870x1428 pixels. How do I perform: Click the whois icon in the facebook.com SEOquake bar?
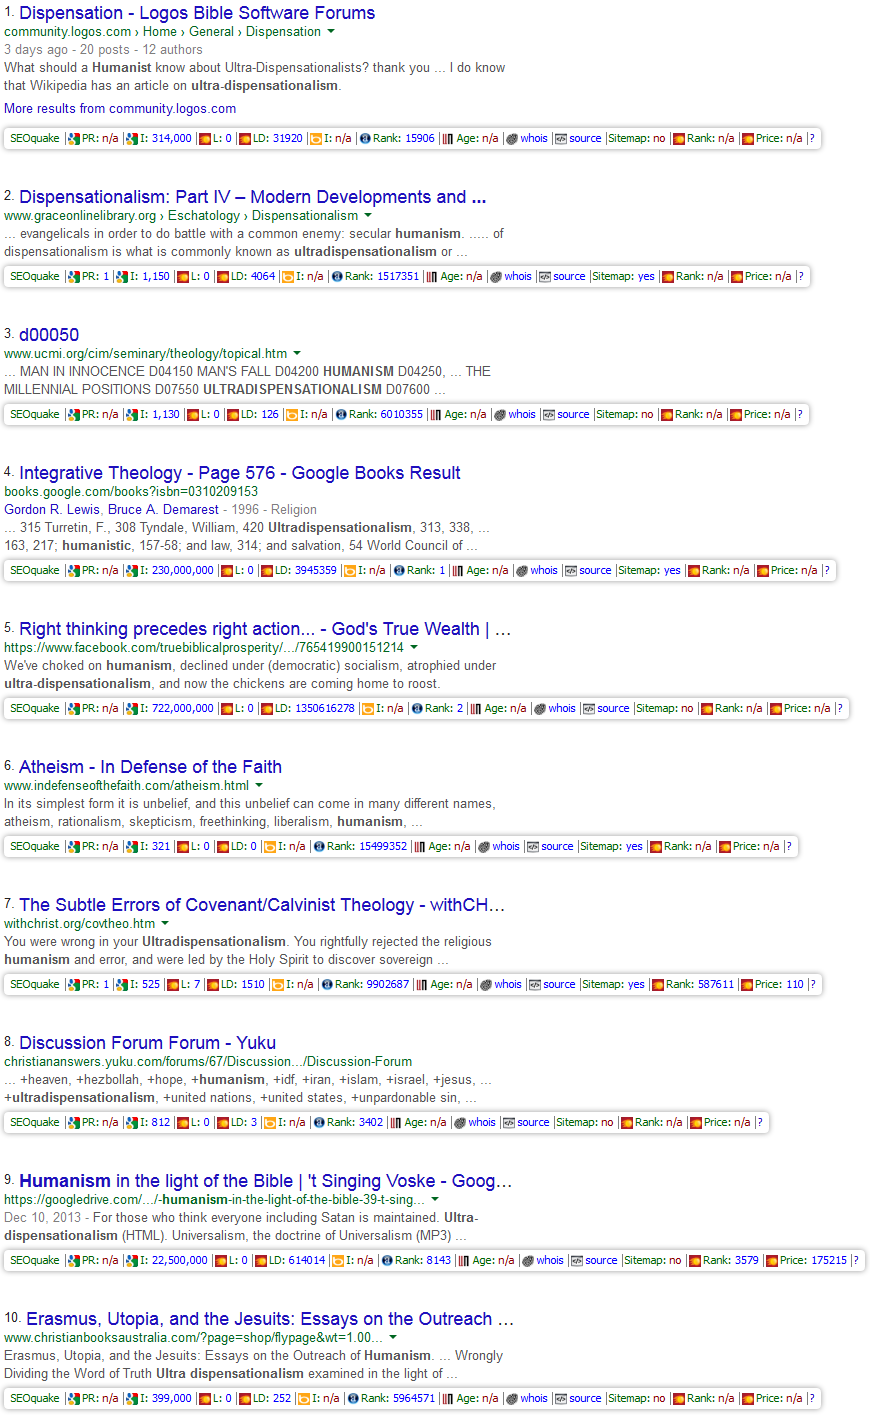[540, 709]
